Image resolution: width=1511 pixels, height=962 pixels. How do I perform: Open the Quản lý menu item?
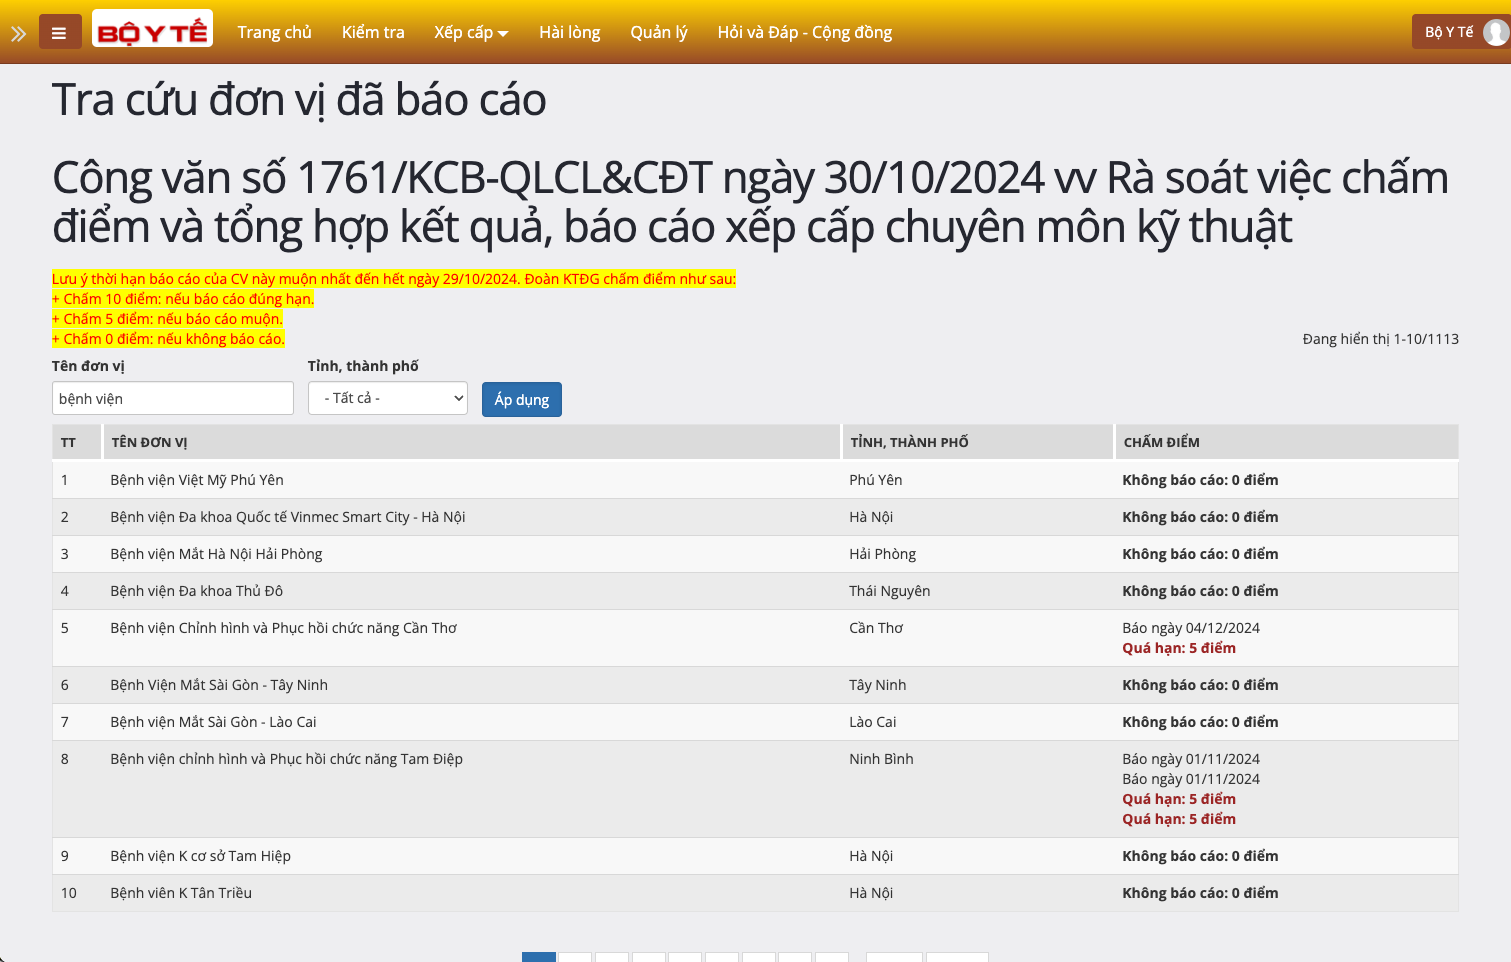658,32
